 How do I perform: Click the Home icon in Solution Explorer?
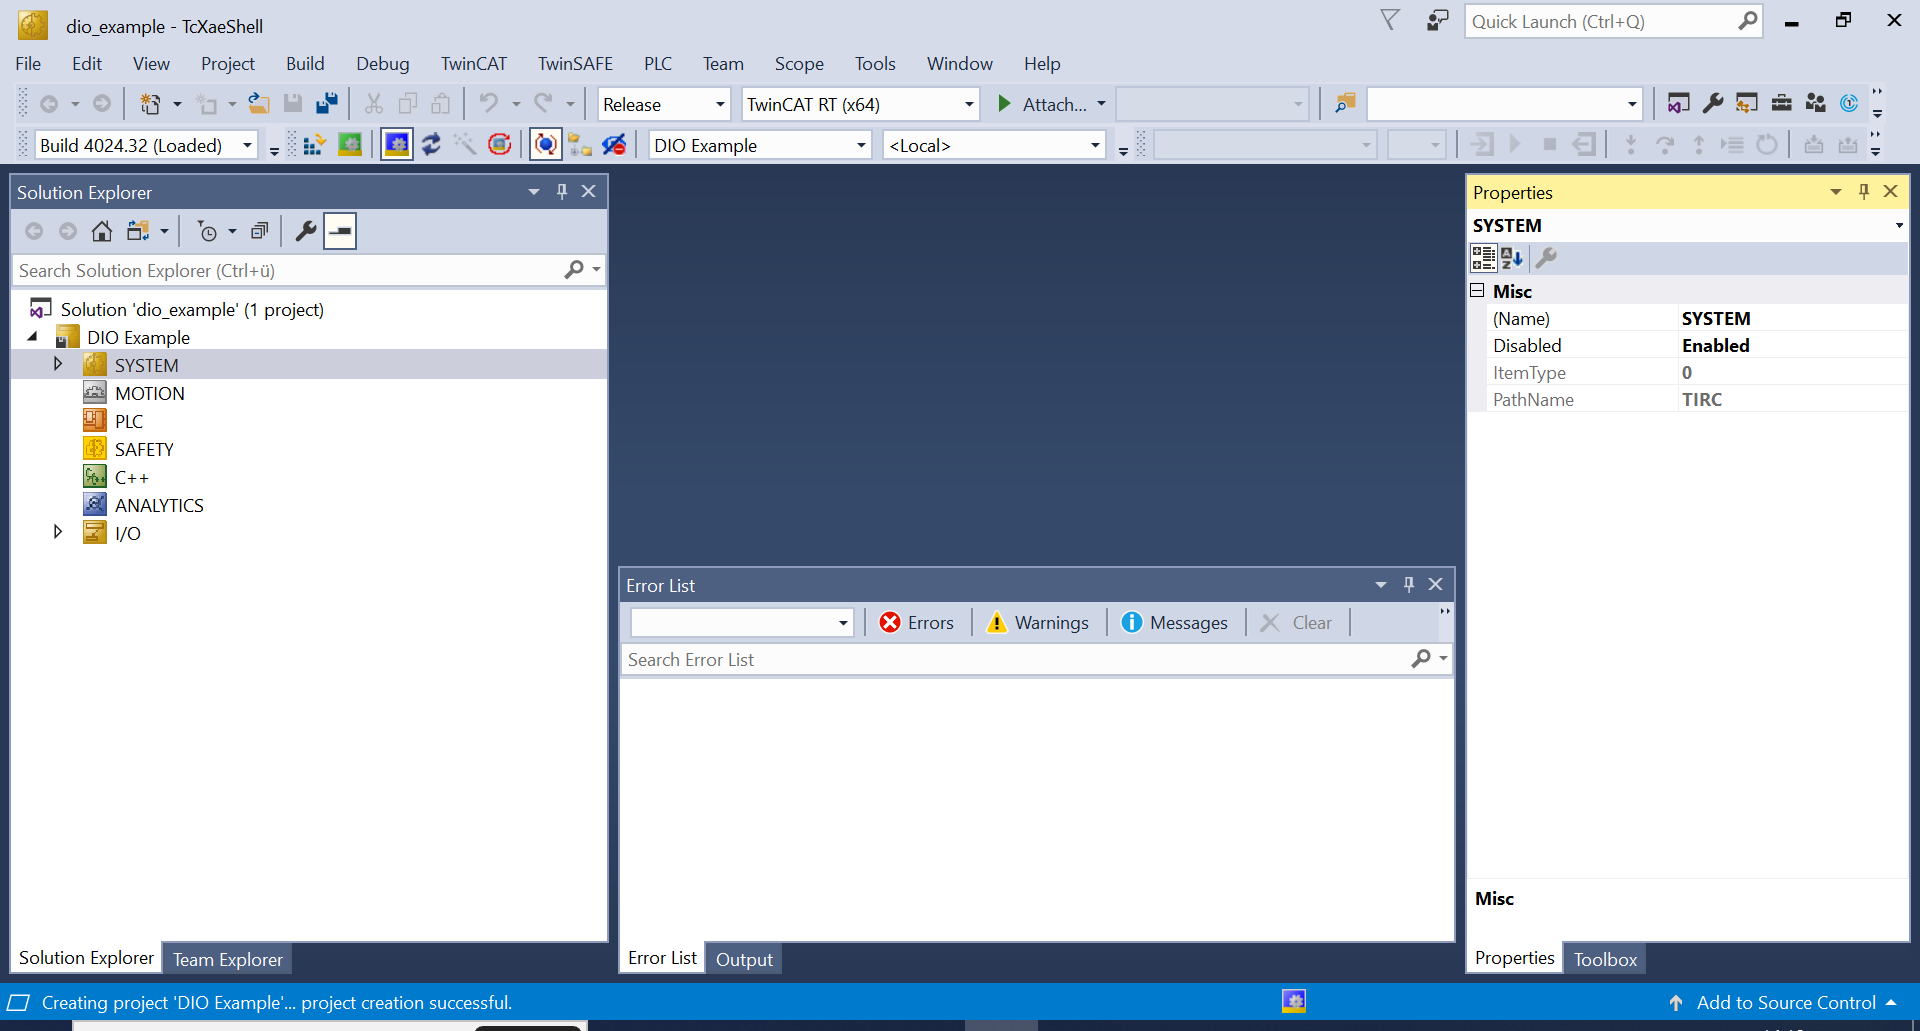click(x=102, y=232)
